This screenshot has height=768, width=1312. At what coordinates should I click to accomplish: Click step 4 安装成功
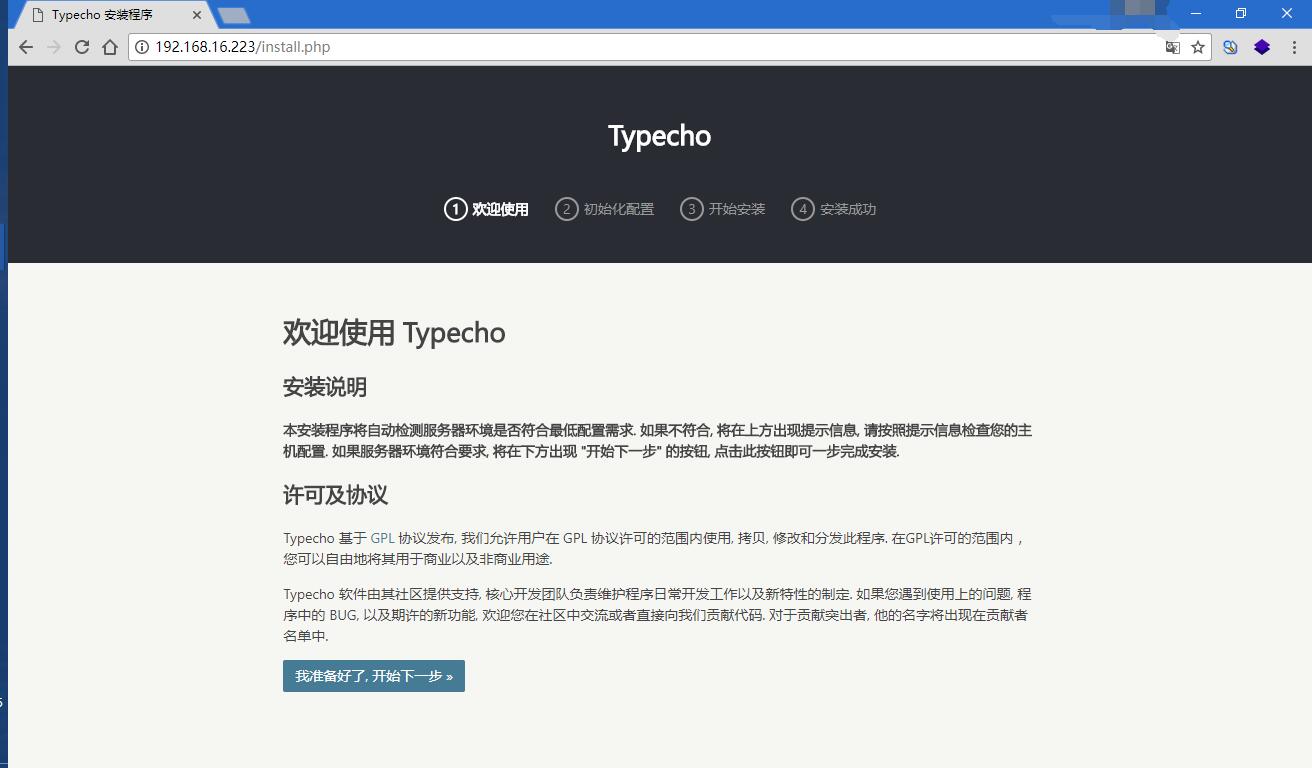coord(834,209)
